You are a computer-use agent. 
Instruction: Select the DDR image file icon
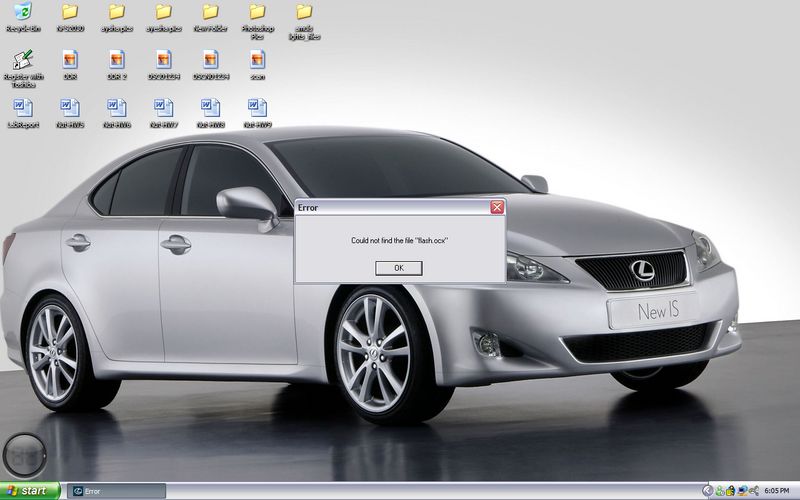pyautogui.click(x=70, y=65)
